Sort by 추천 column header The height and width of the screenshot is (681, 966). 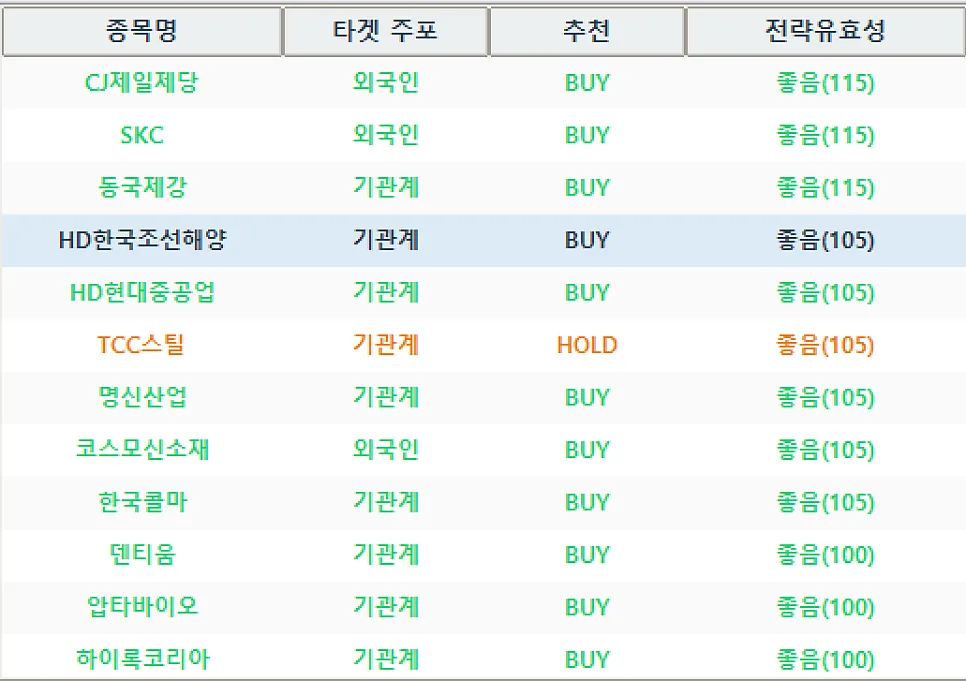586,30
